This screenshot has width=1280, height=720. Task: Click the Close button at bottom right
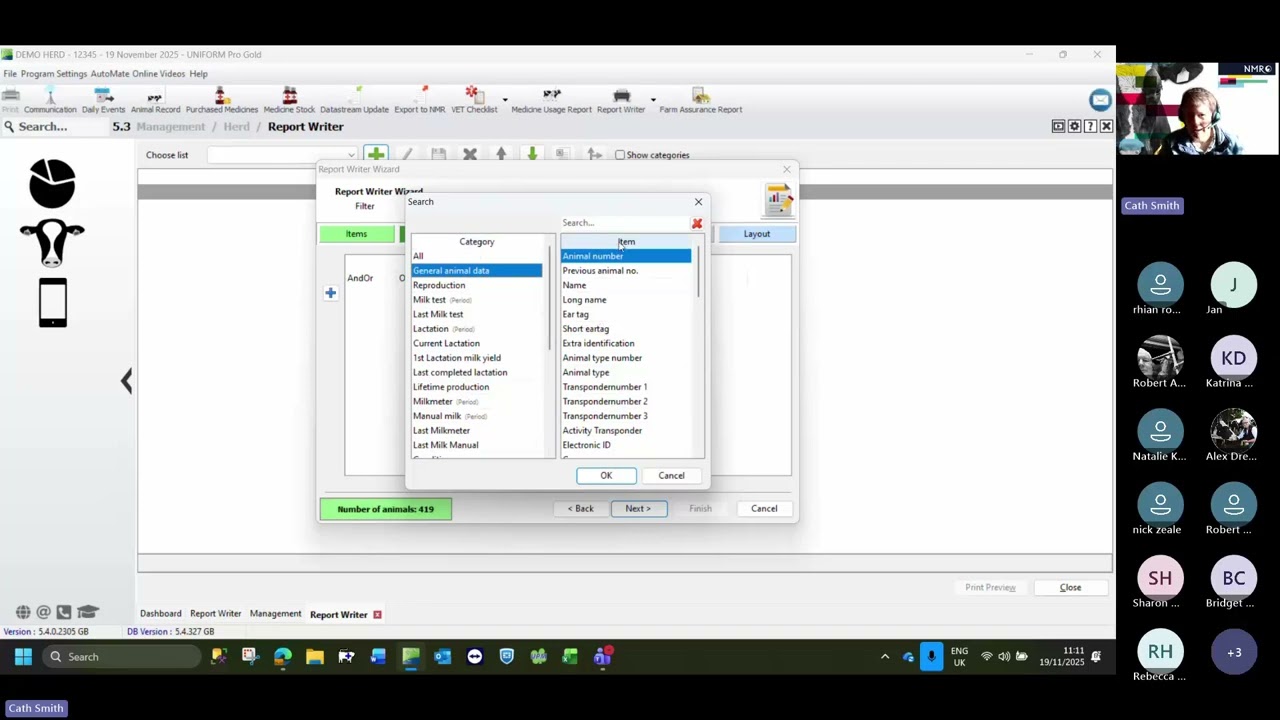(x=1070, y=588)
